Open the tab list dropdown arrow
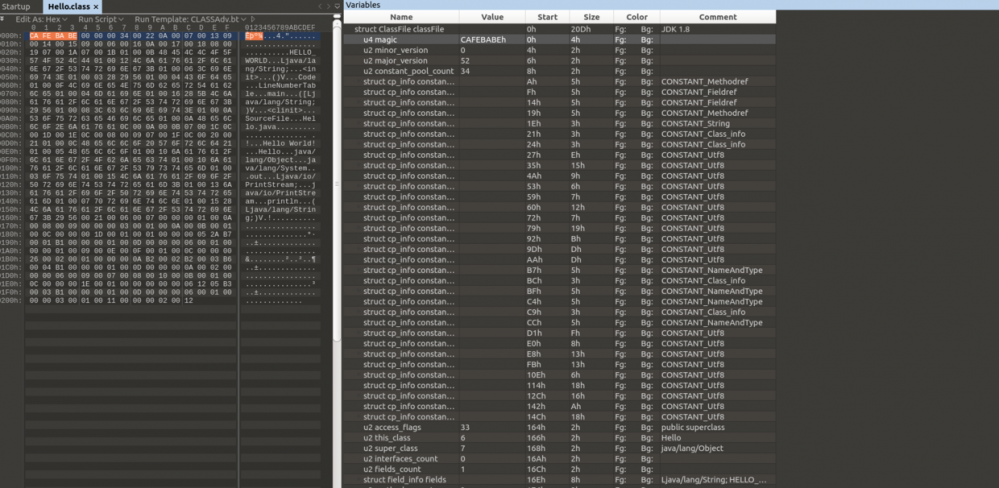Screen dimensions: 999x488 (x=337, y=7)
